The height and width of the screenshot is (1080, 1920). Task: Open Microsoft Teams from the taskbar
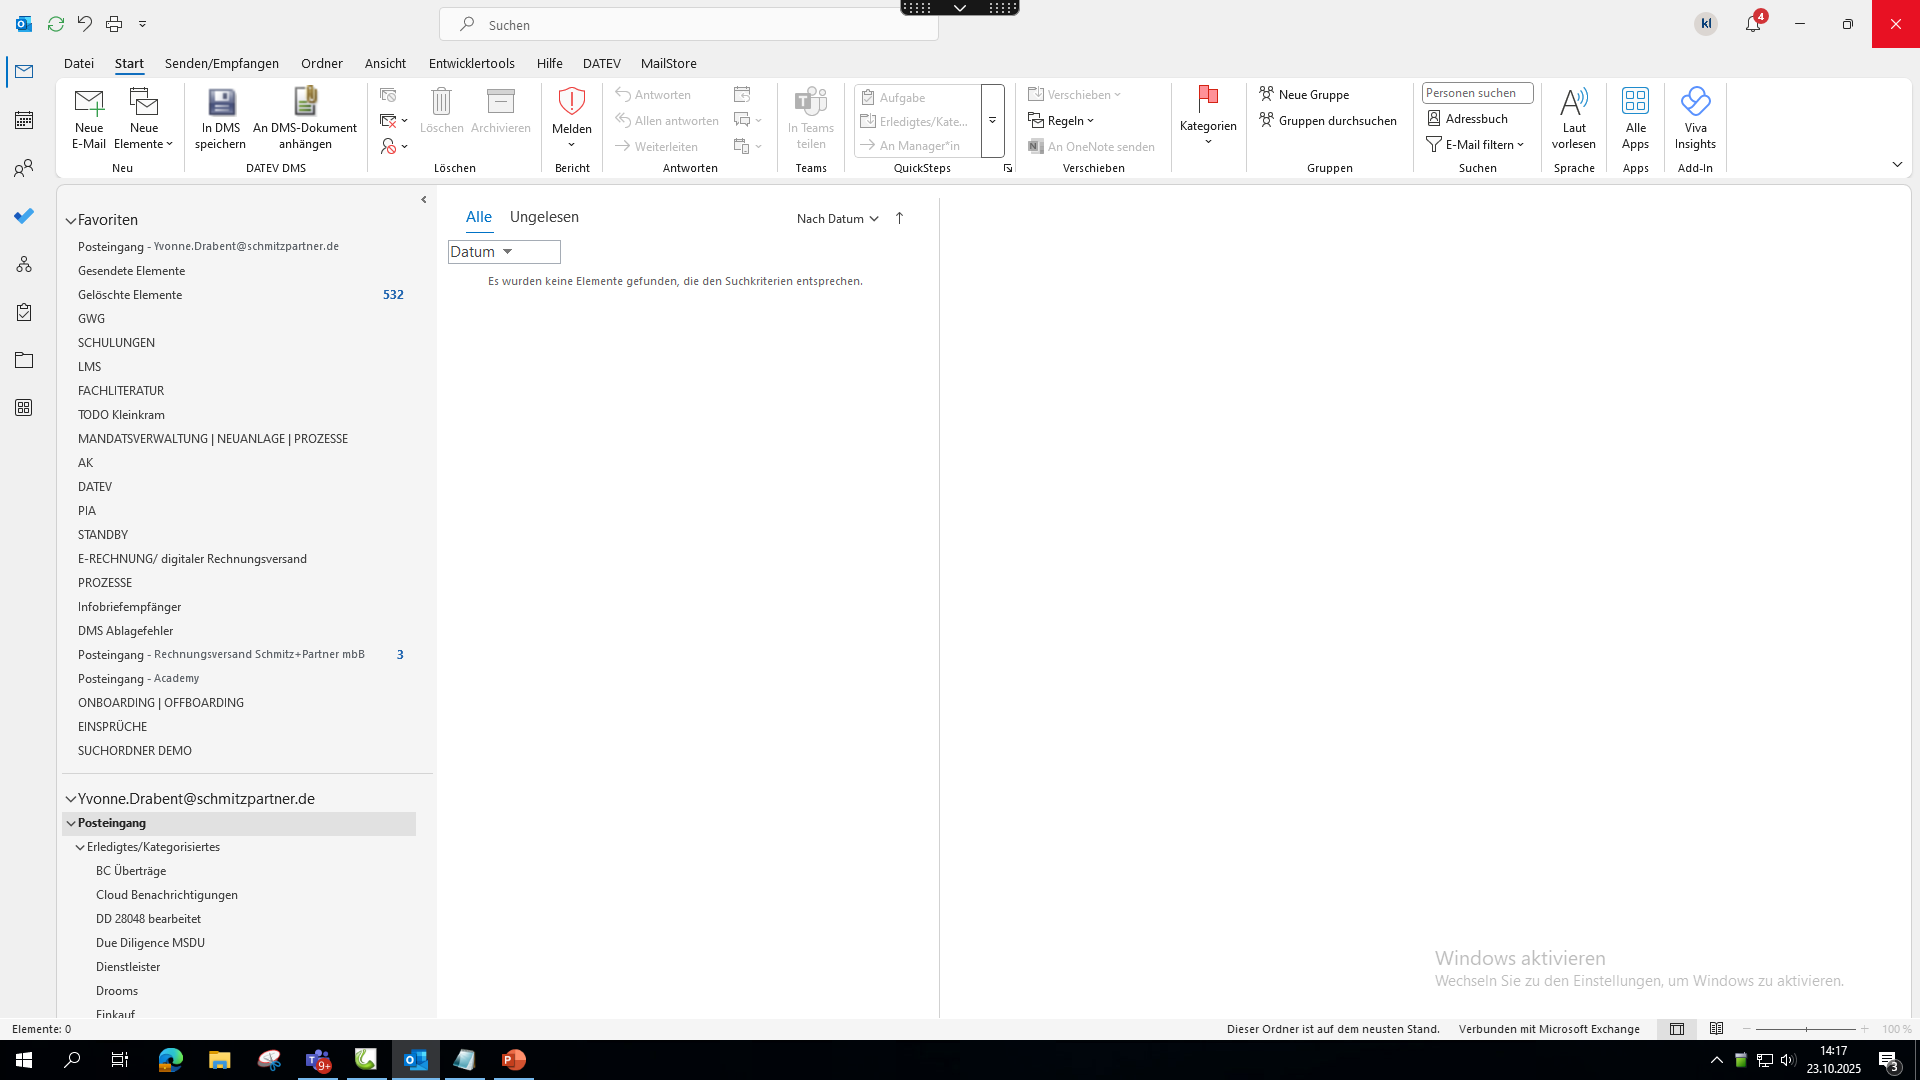click(318, 1060)
